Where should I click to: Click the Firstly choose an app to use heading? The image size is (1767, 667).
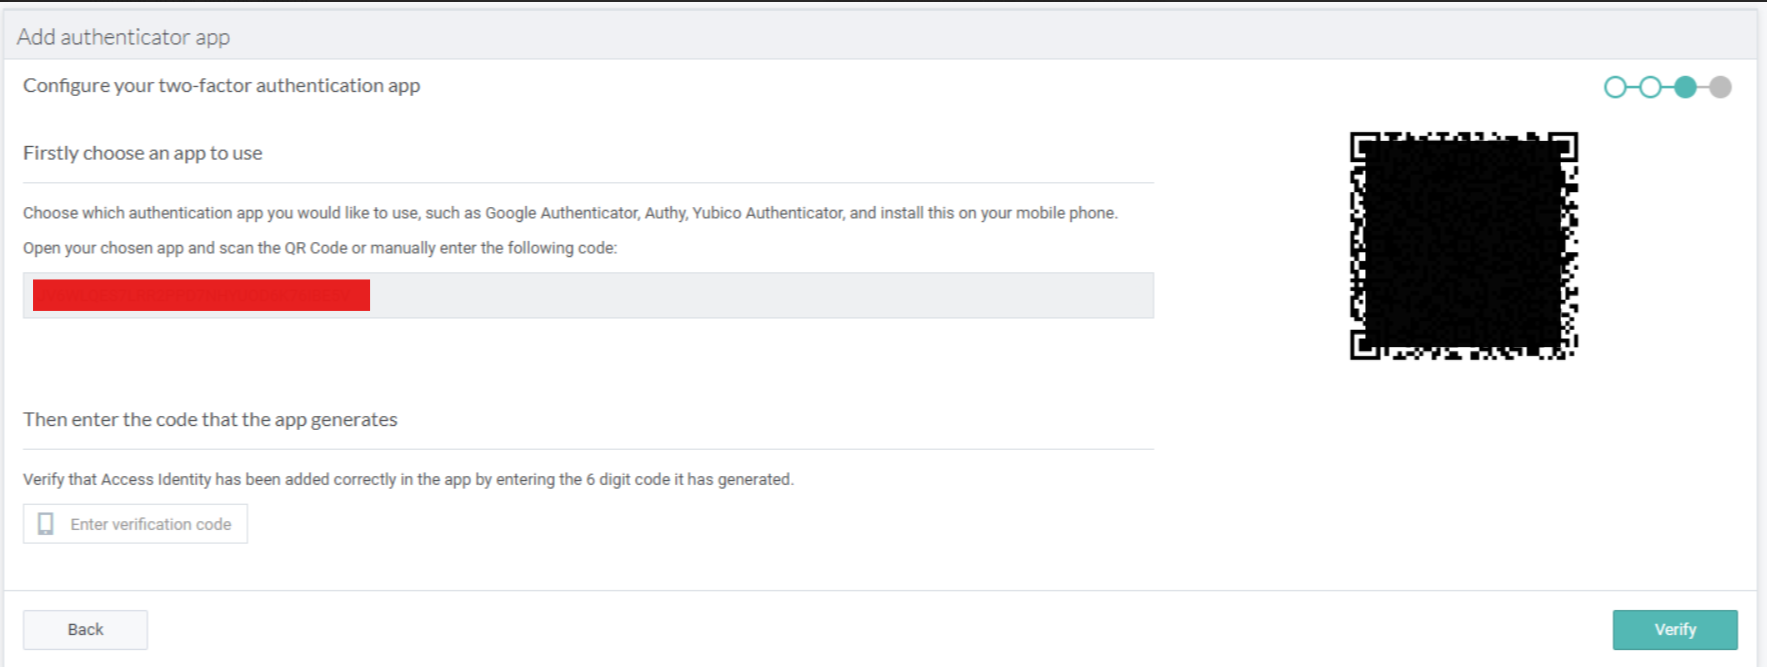point(142,153)
